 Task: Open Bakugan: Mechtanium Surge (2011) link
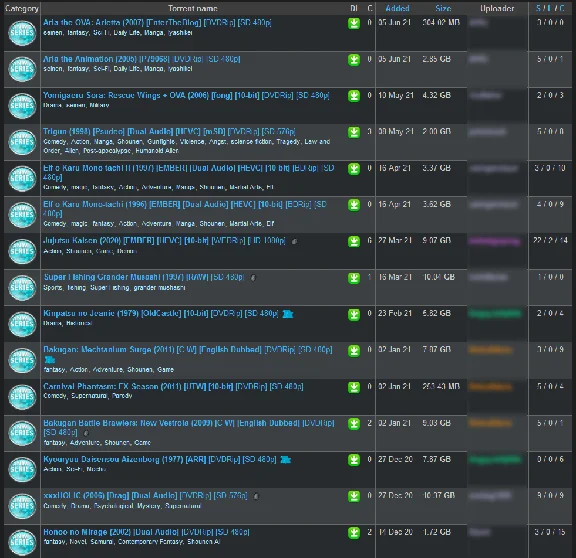click(x=188, y=349)
